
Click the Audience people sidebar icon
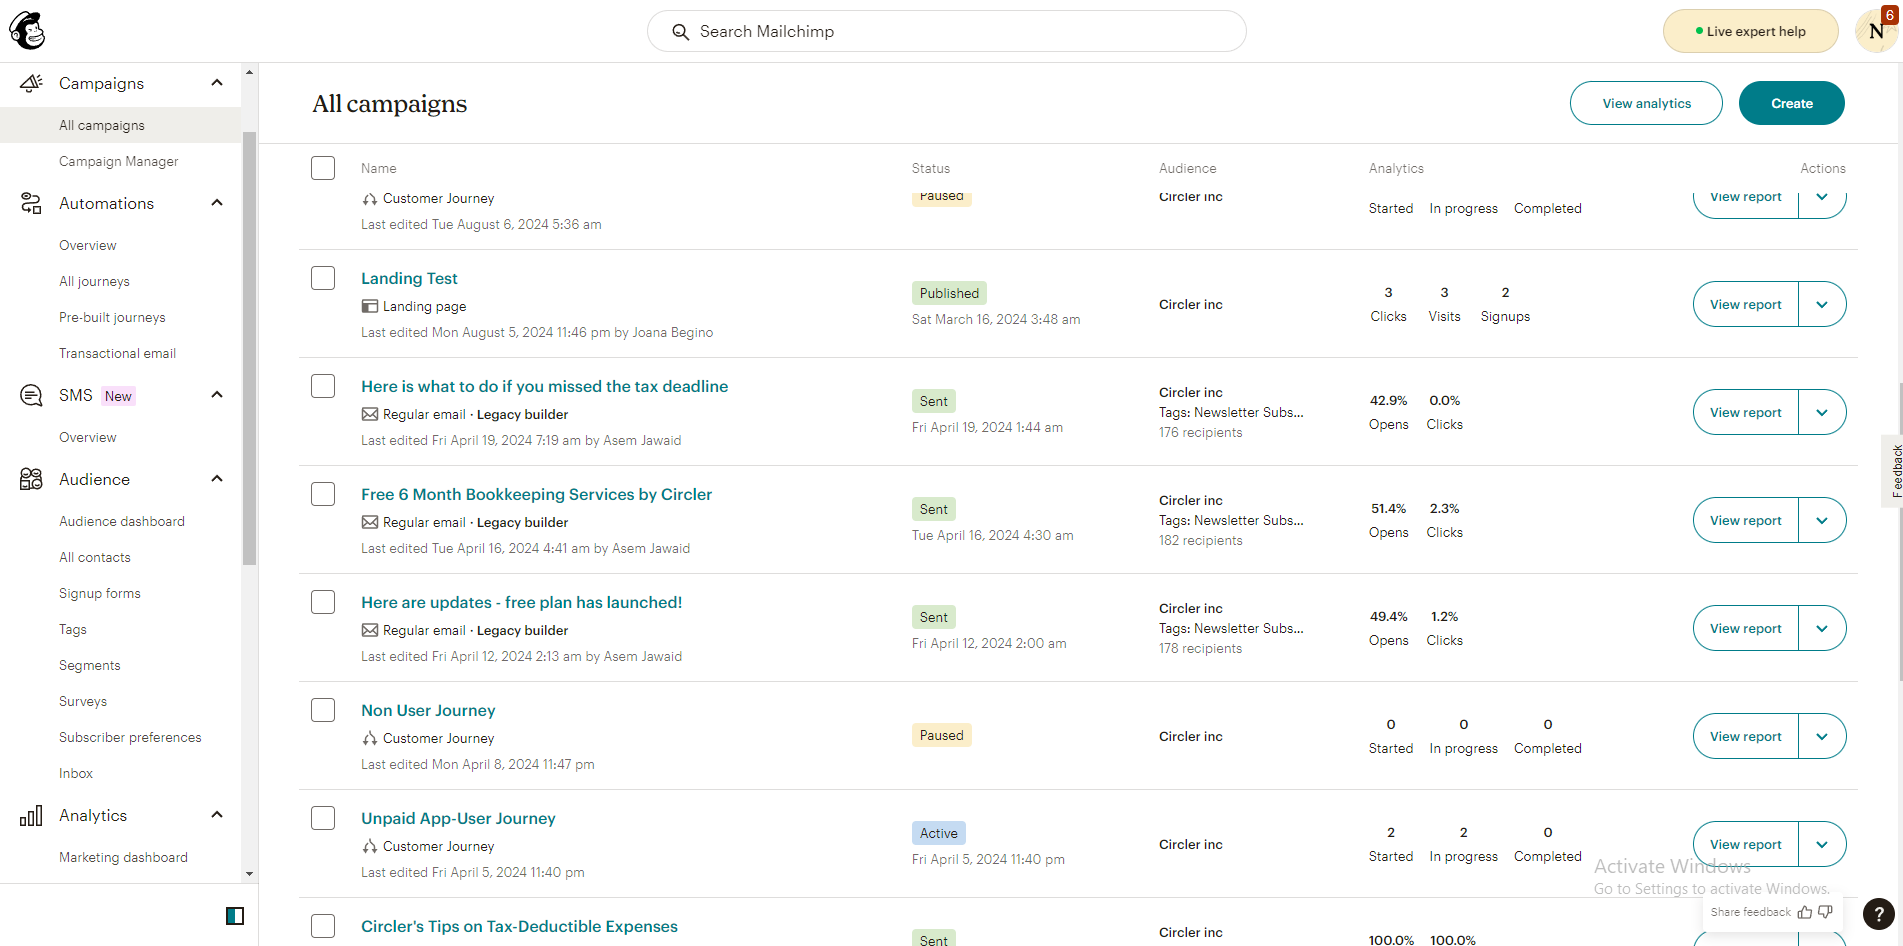pyautogui.click(x=31, y=479)
